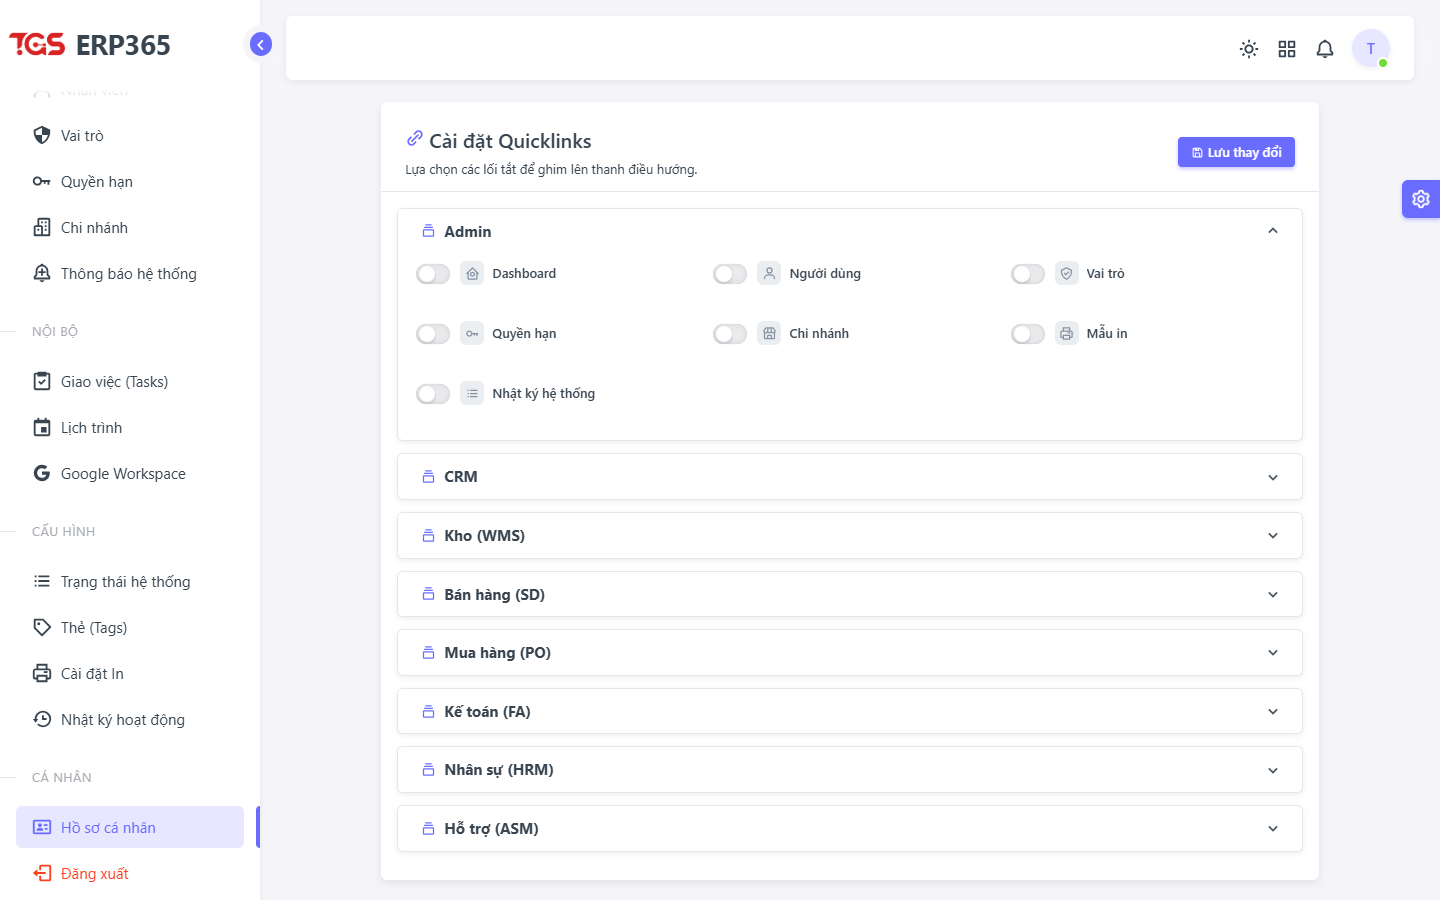The height and width of the screenshot is (900, 1440).
Task: Collapse sidebar with the round arrow button
Action: click(x=261, y=44)
